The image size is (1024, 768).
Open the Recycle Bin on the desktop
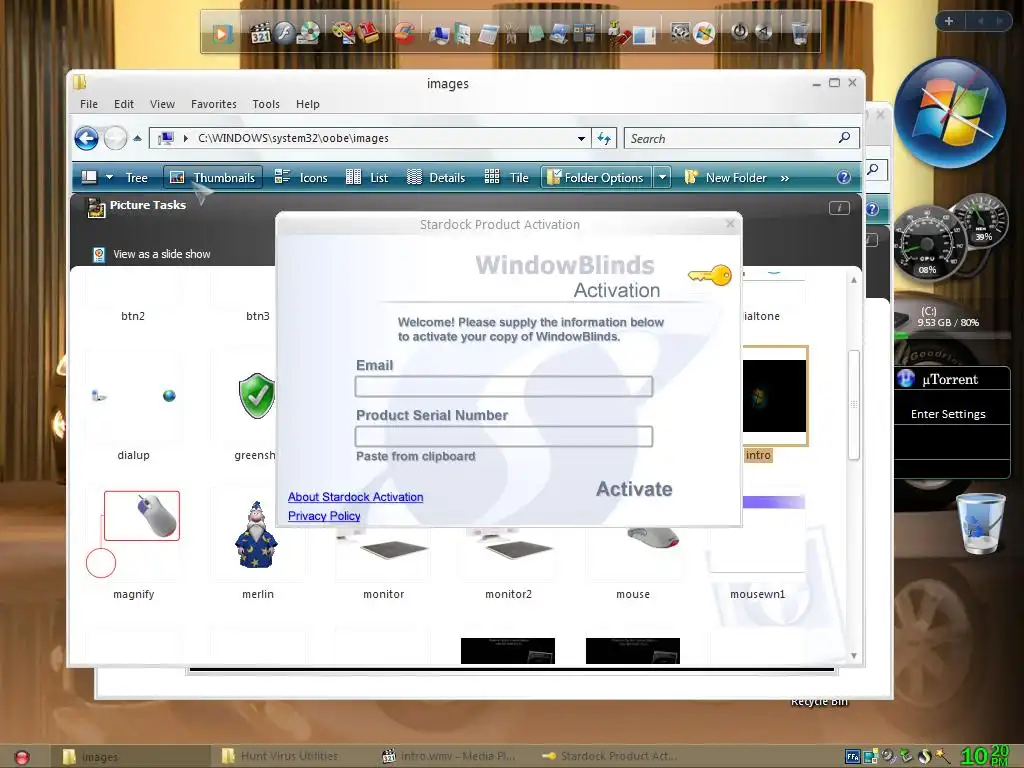coord(980,524)
